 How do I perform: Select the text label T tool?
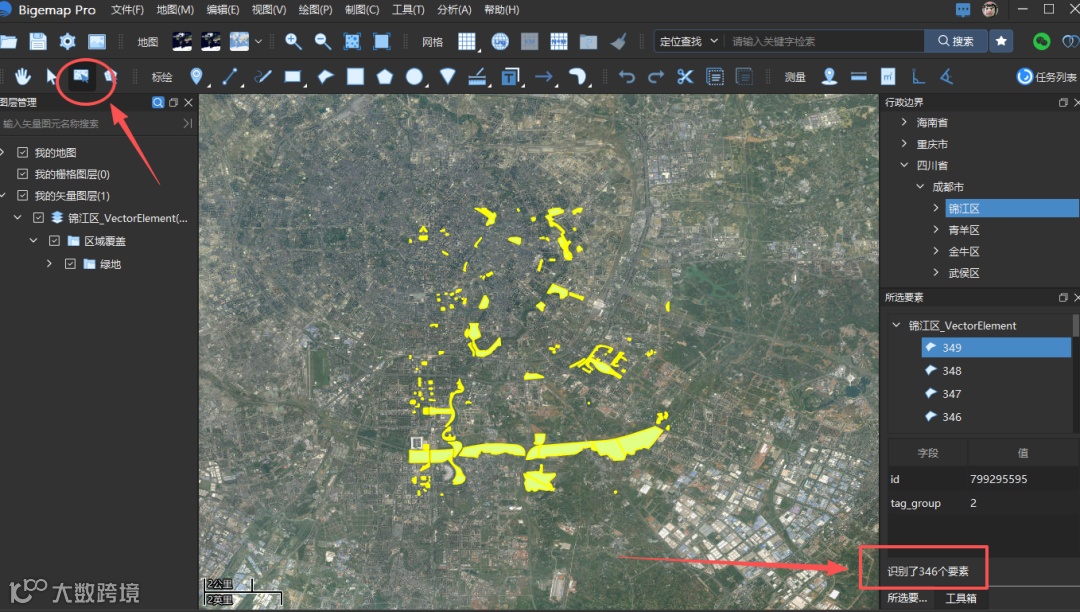click(x=510, y=76)
